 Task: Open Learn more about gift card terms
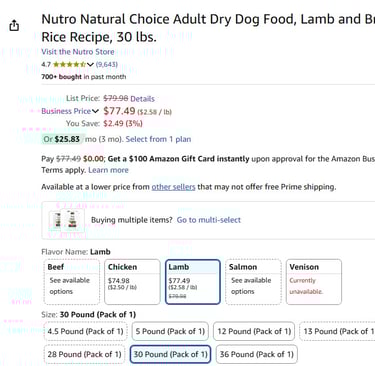tap(108, 170)
